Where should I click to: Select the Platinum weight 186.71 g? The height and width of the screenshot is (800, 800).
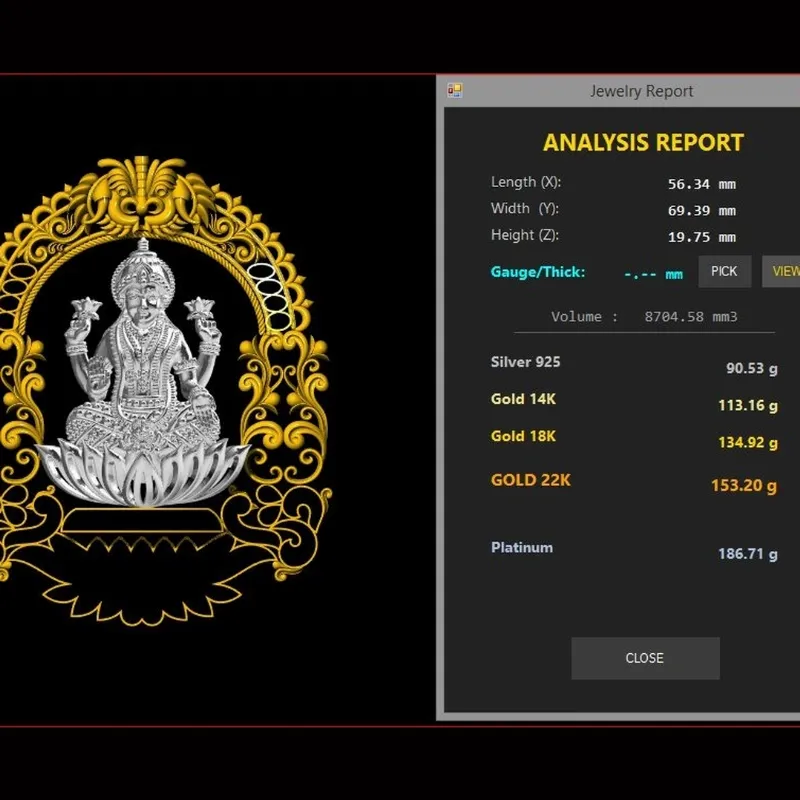pyautogui.click(x=748, y=554)
